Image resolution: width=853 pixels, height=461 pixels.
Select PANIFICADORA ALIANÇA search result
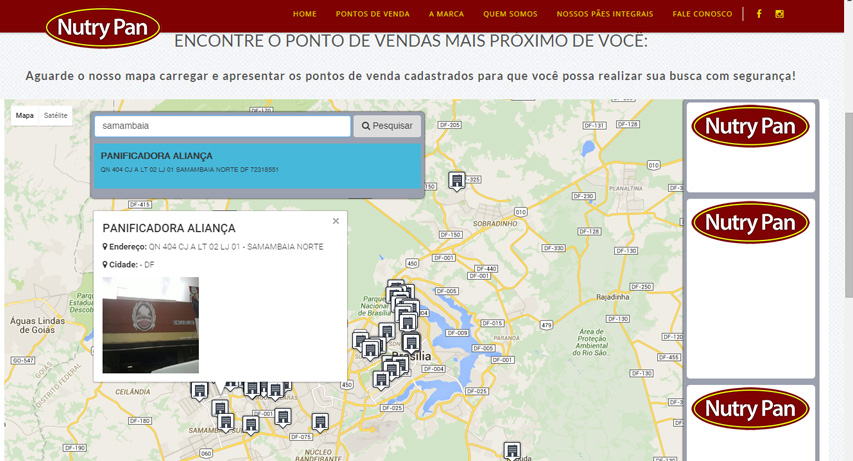coord(258,165)
